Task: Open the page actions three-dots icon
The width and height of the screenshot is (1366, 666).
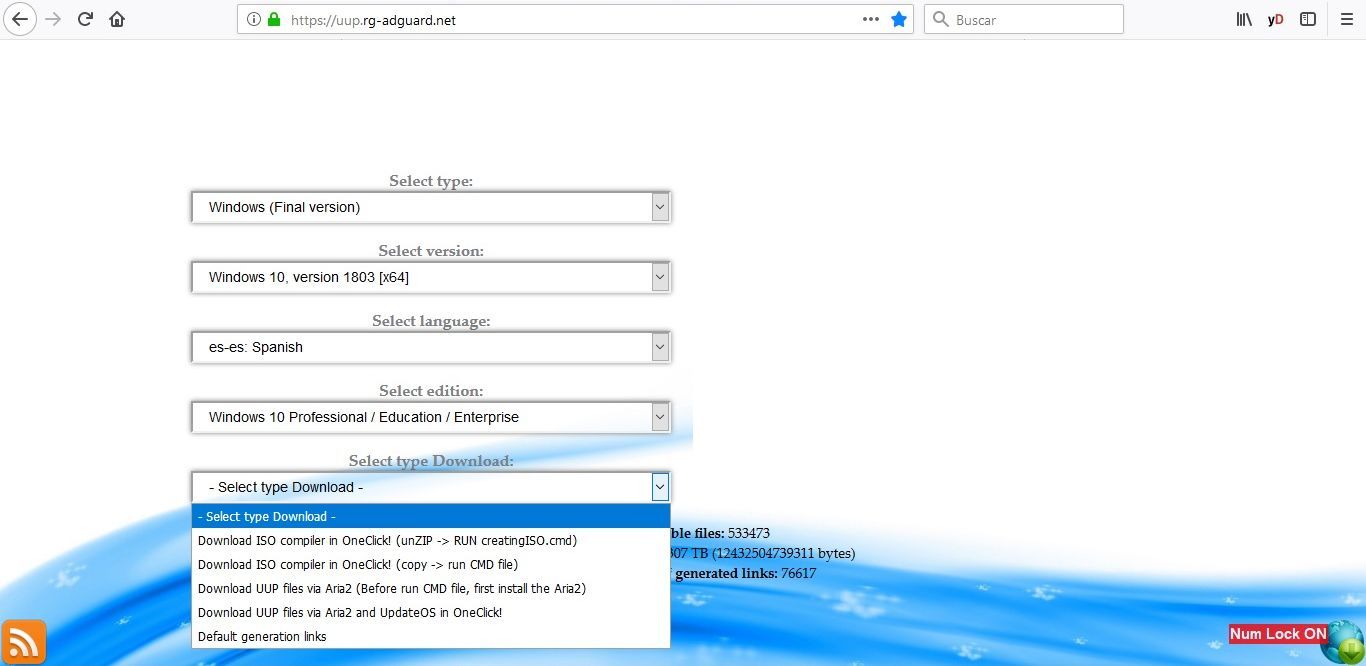Action: 871,19
